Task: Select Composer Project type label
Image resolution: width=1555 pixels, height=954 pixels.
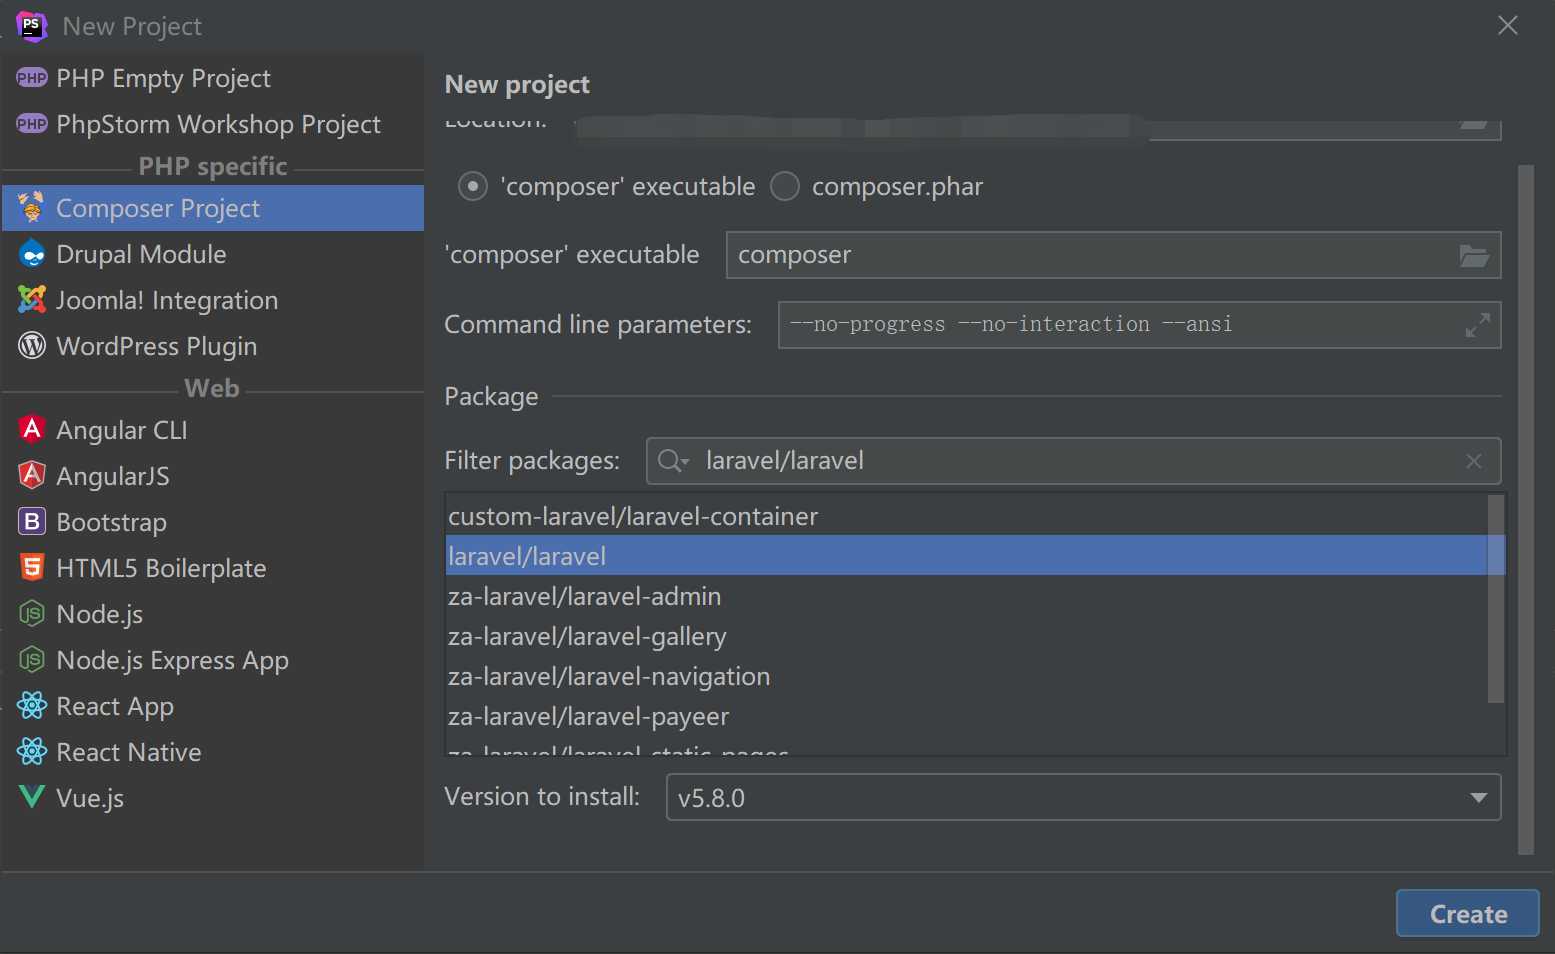Action: (158, 208)
